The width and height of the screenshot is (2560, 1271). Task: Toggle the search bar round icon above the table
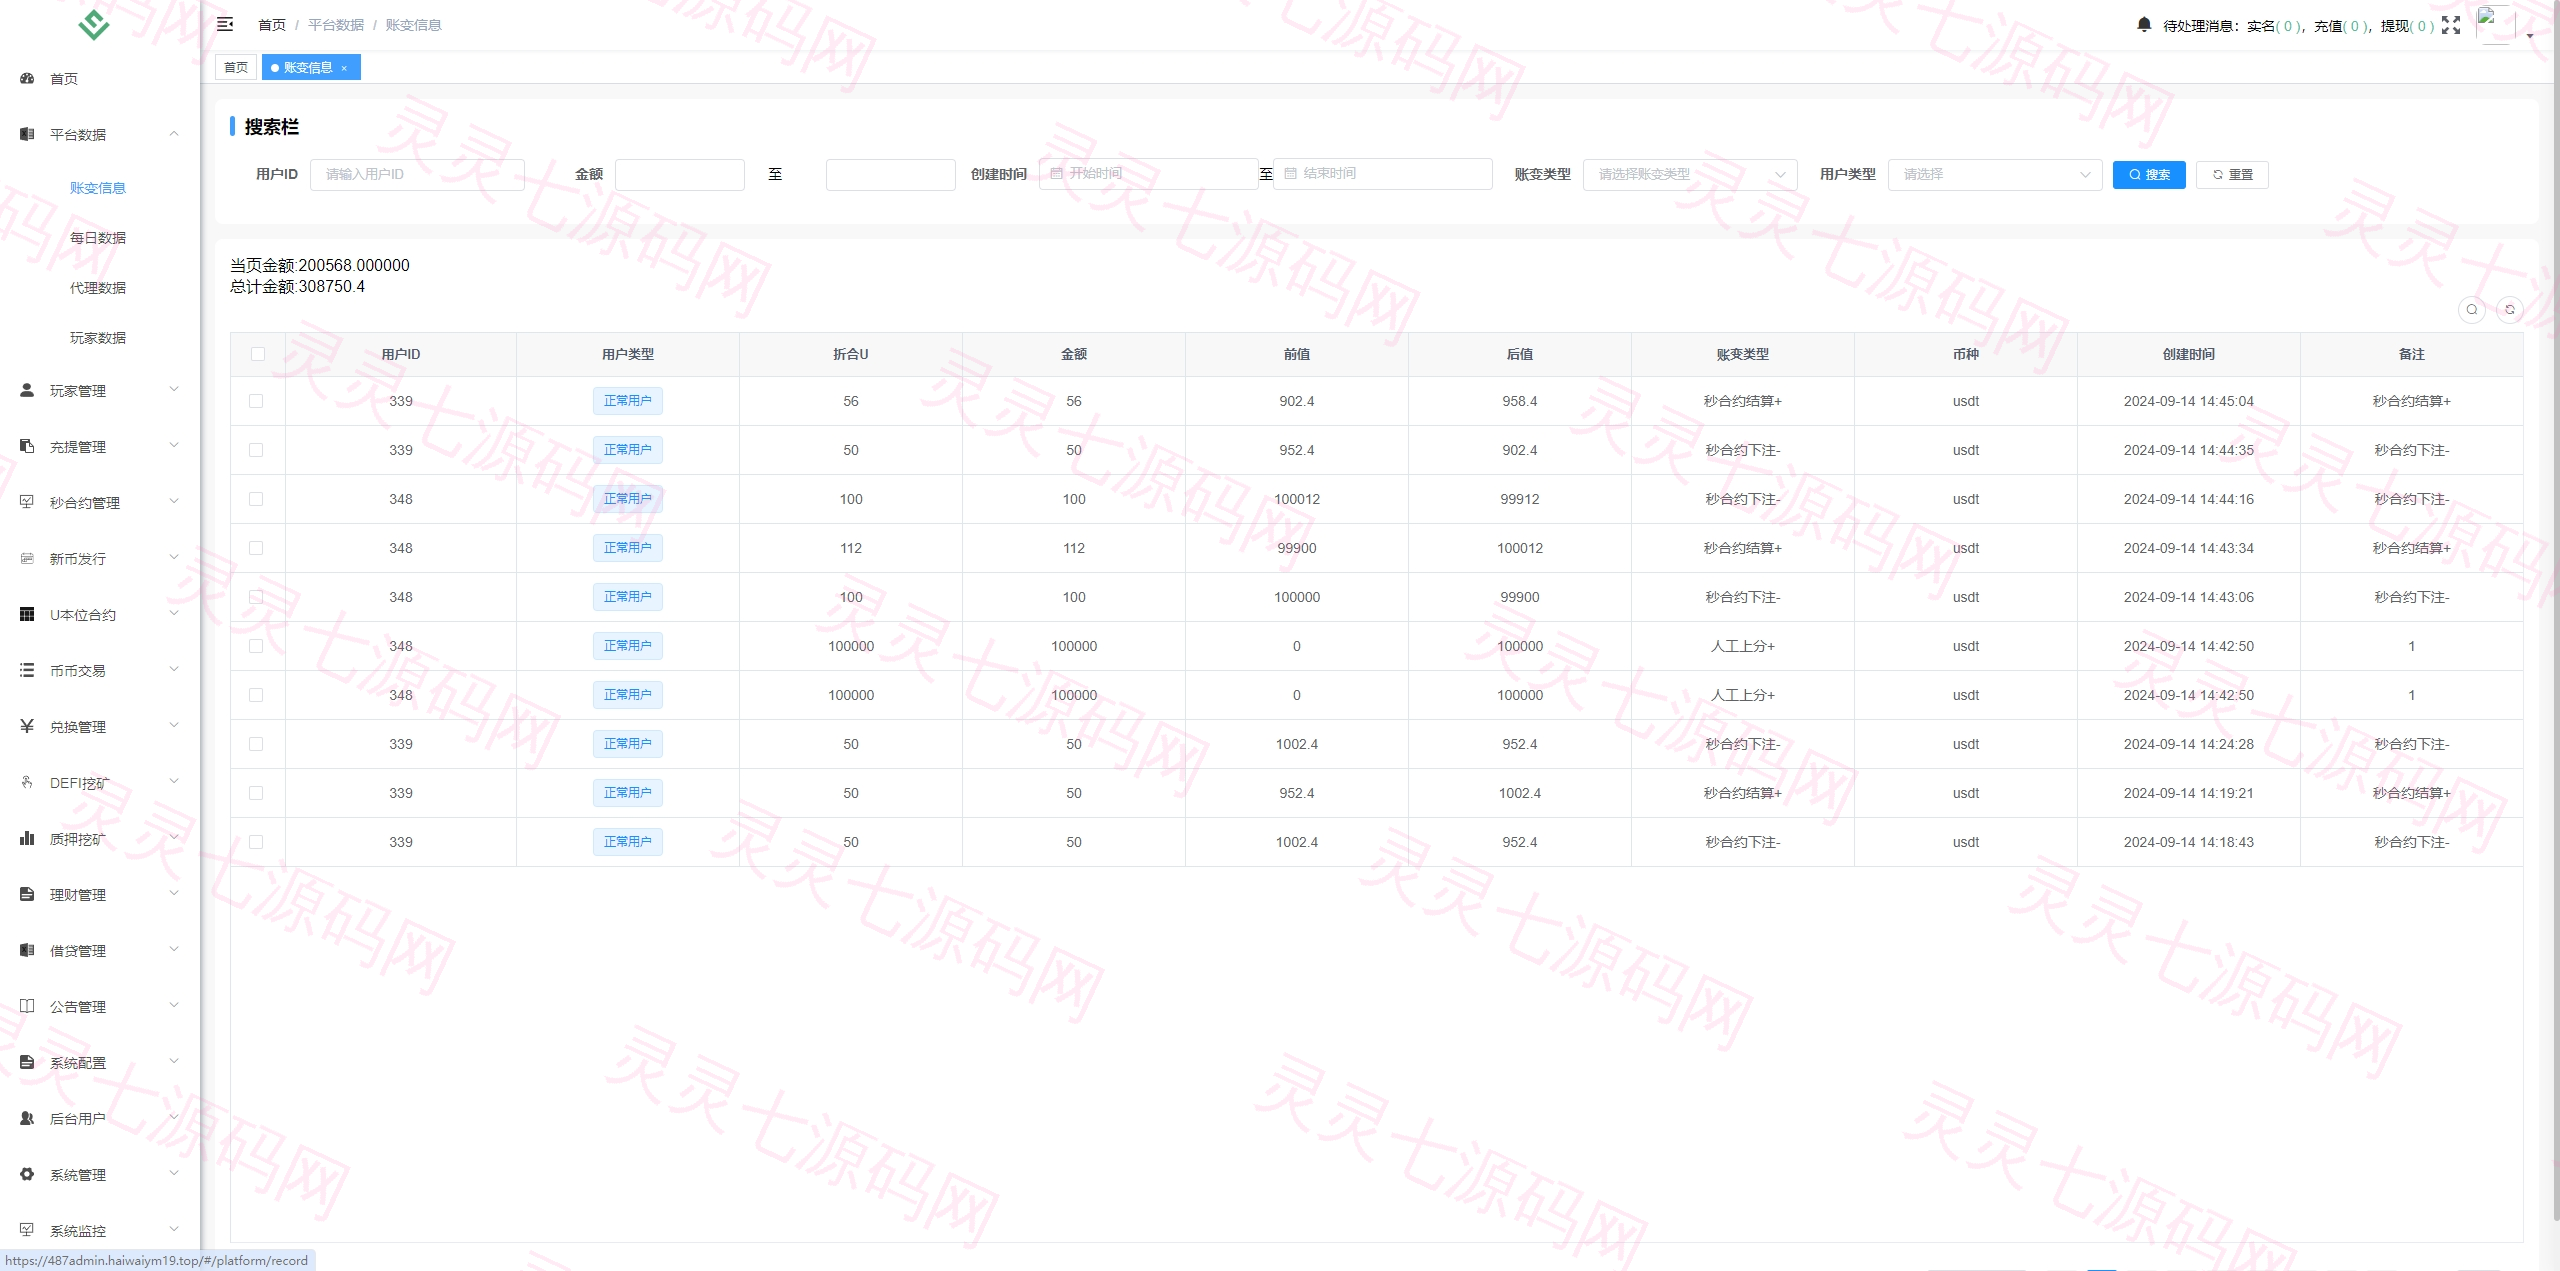(2471, 310)
